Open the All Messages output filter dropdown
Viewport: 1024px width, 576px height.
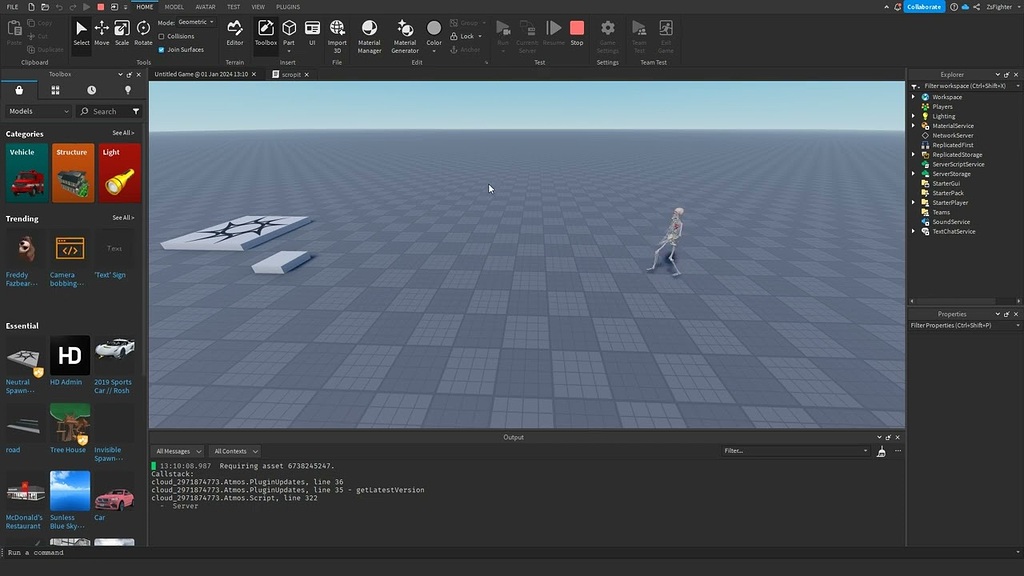point(177,451)
